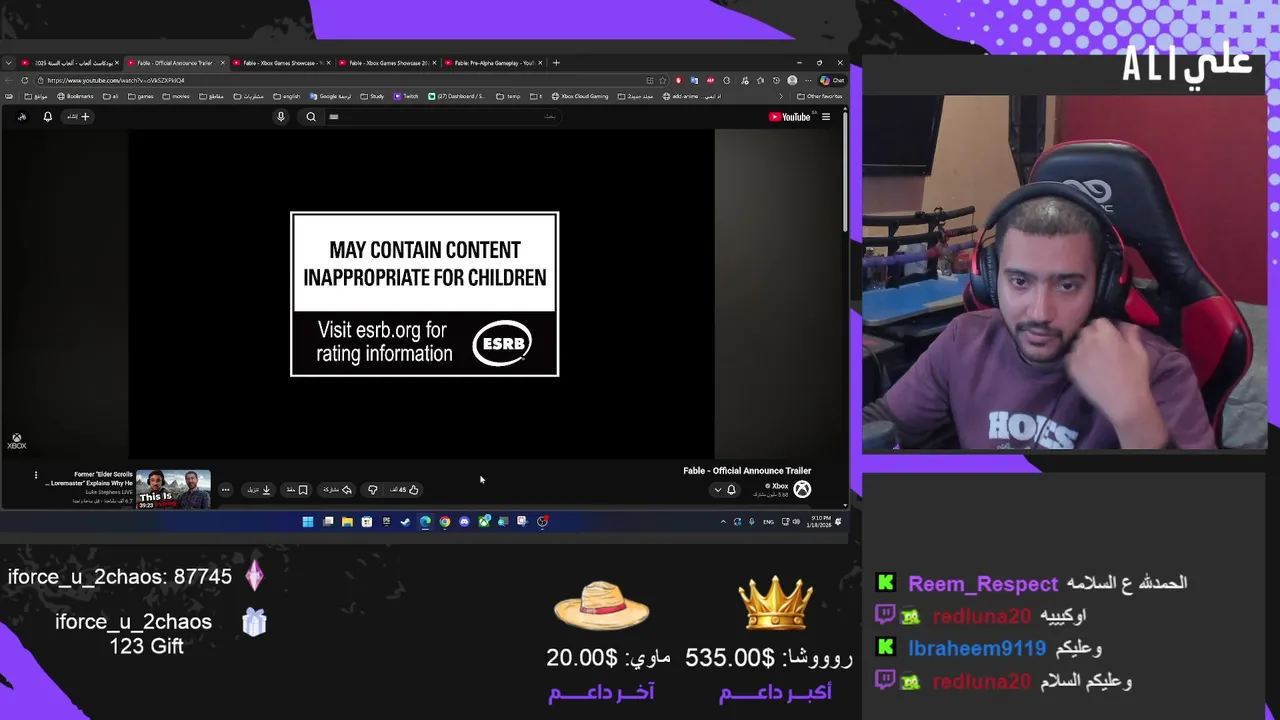This screenshot has height=720, width=1280.
Task: Click the favorite star icon in address bar
Action: (x=662, y=80)
